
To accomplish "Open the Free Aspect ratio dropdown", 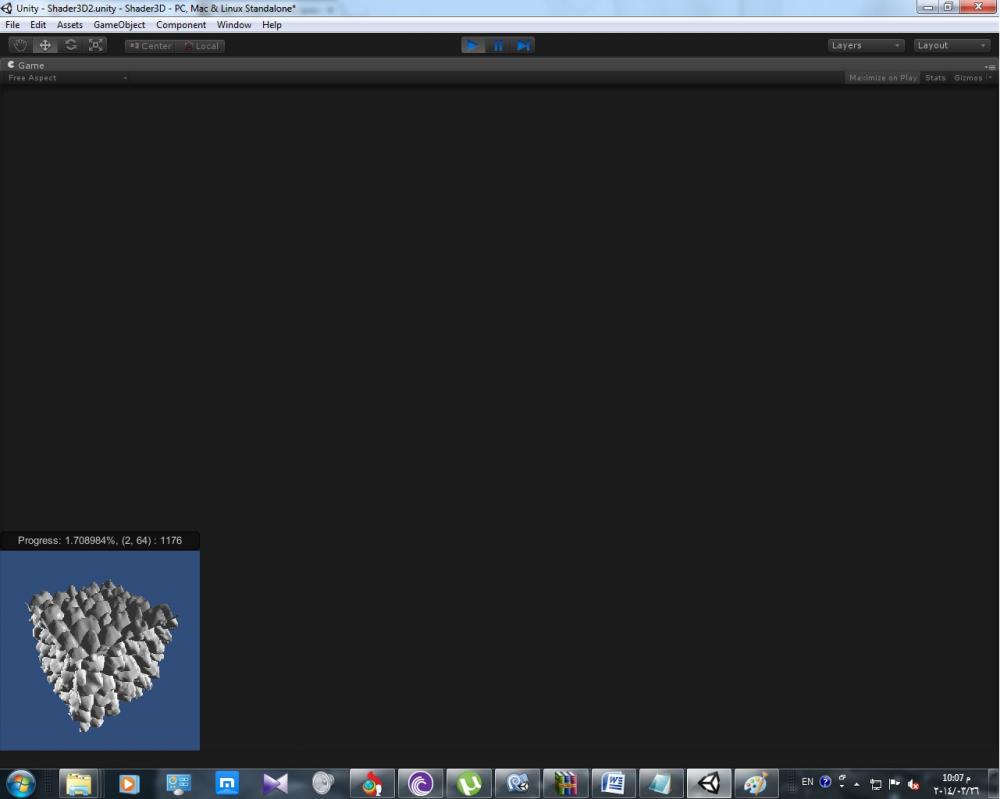I will (67, 78).
